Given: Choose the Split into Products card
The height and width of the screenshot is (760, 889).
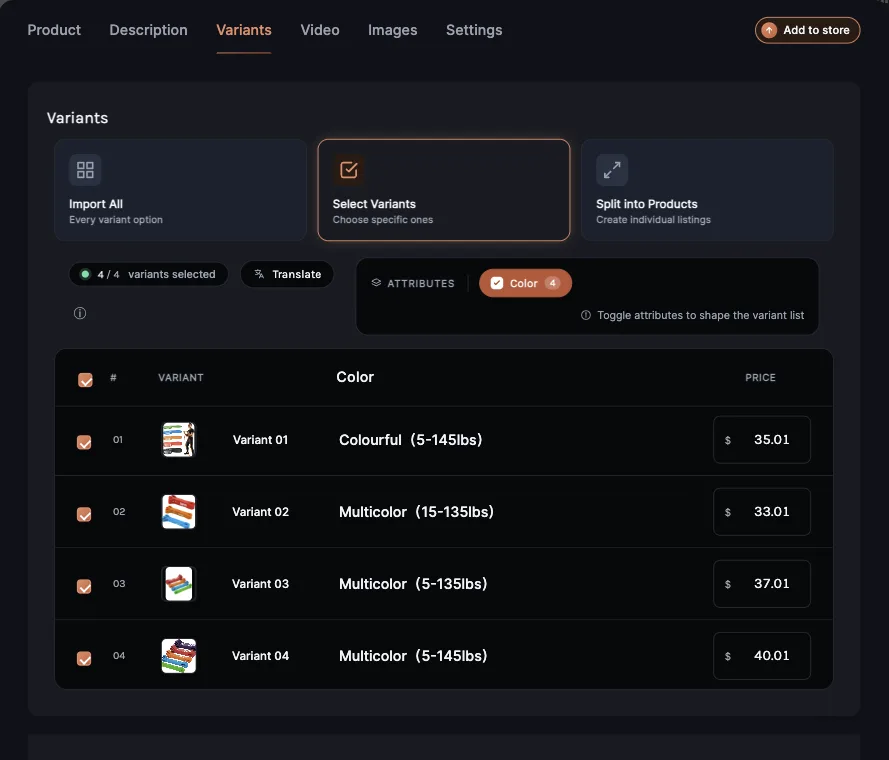Looking at the screenshot, I should tap(707, 190).
